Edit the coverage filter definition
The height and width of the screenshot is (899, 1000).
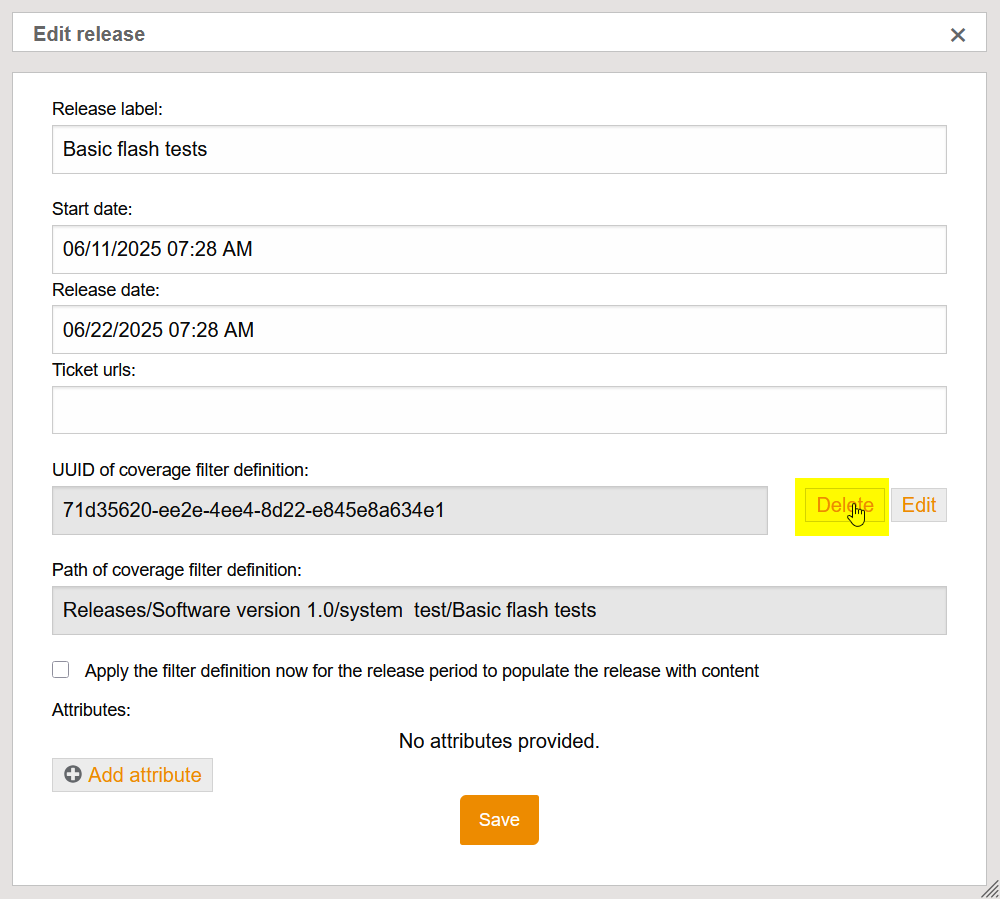click(x=918, y=505)
